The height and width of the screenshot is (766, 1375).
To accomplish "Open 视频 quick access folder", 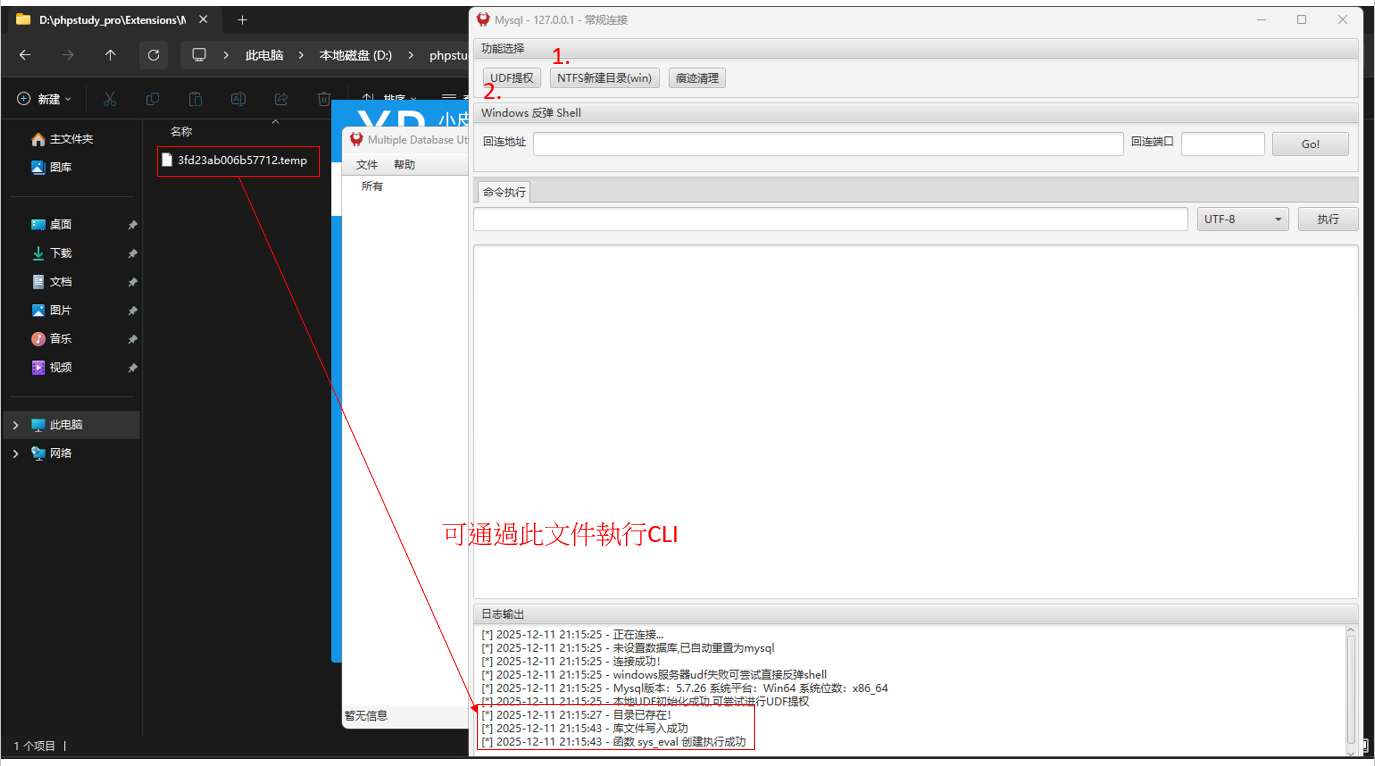I will pos(51,367).
